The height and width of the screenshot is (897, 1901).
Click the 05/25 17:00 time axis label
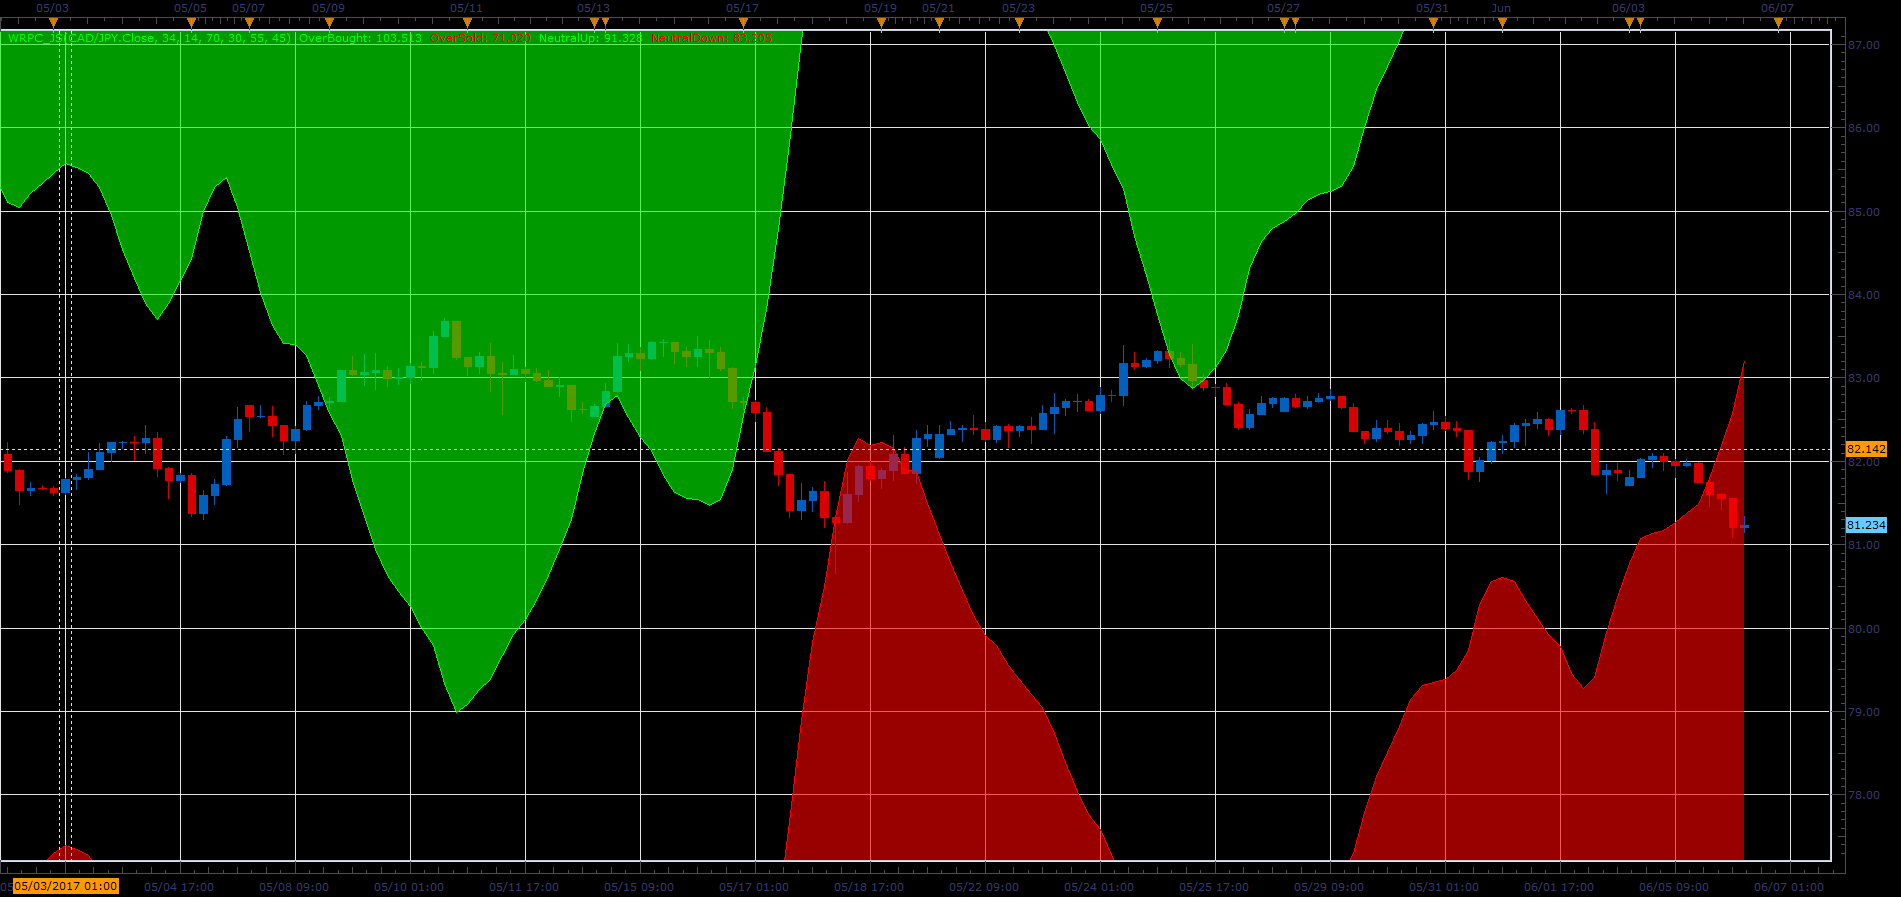pos(1214,887)
